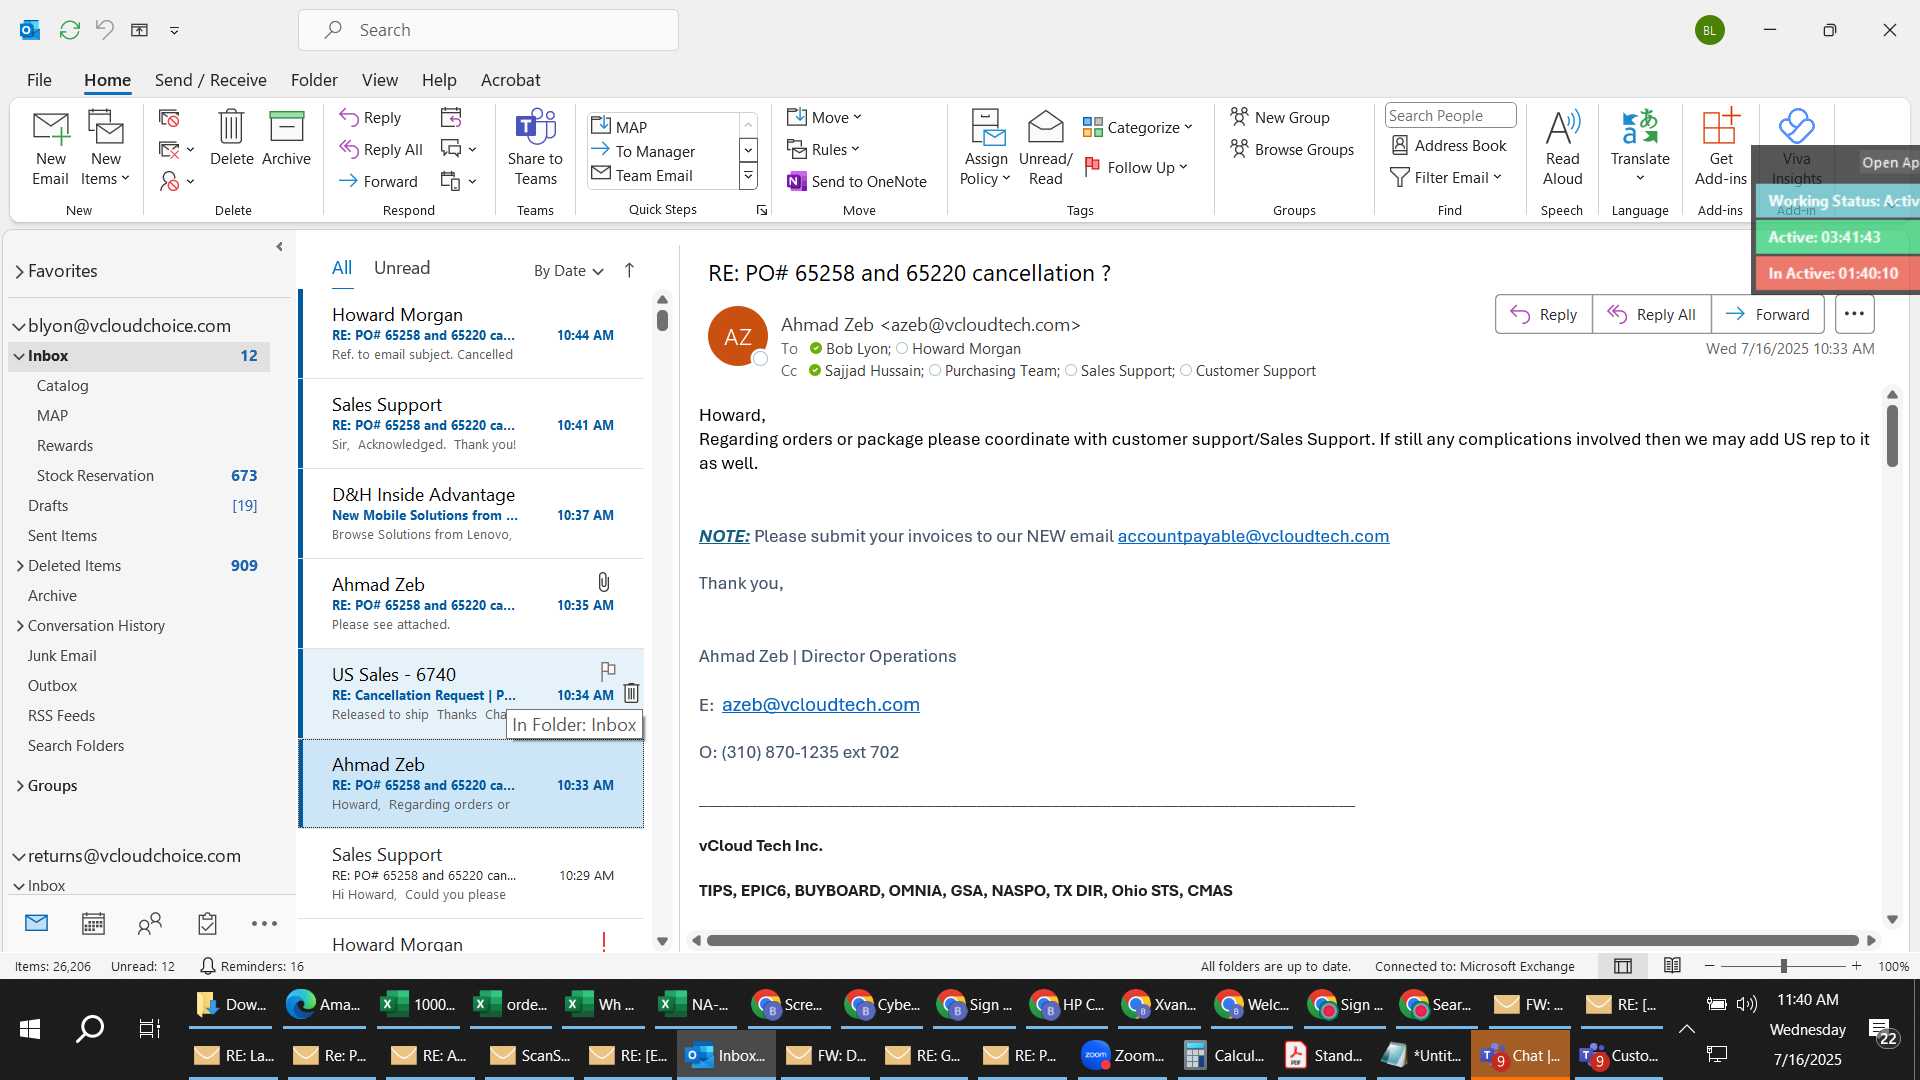The width and height of the screenshot is (1920, 1080).
Task: Open accountpayable@vcloudtech.com link
Action: click(1253, 536)
